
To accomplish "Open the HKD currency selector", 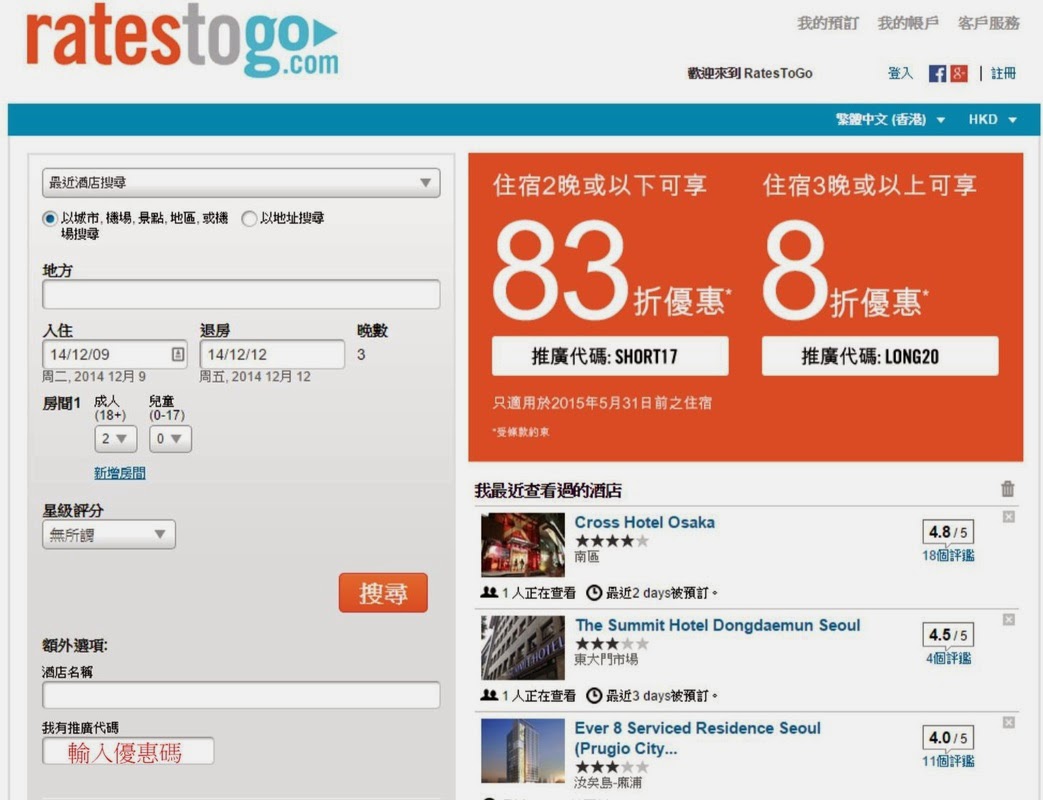I will pyautogui.click(x=992, y=120).
